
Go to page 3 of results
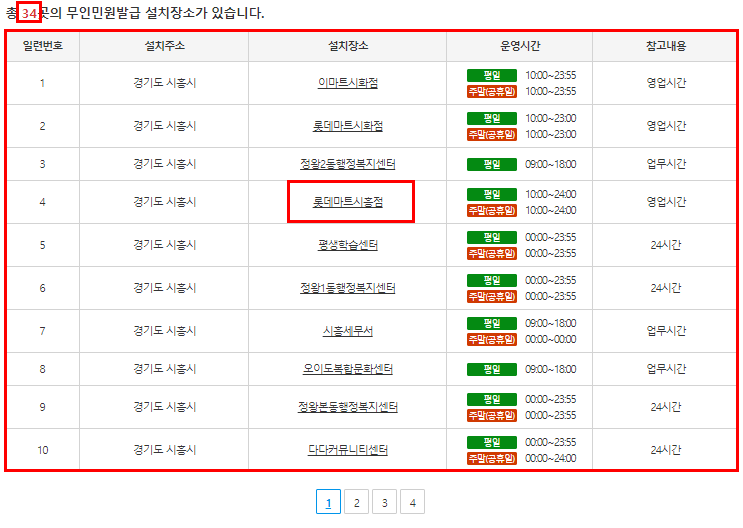pos(385,502)
